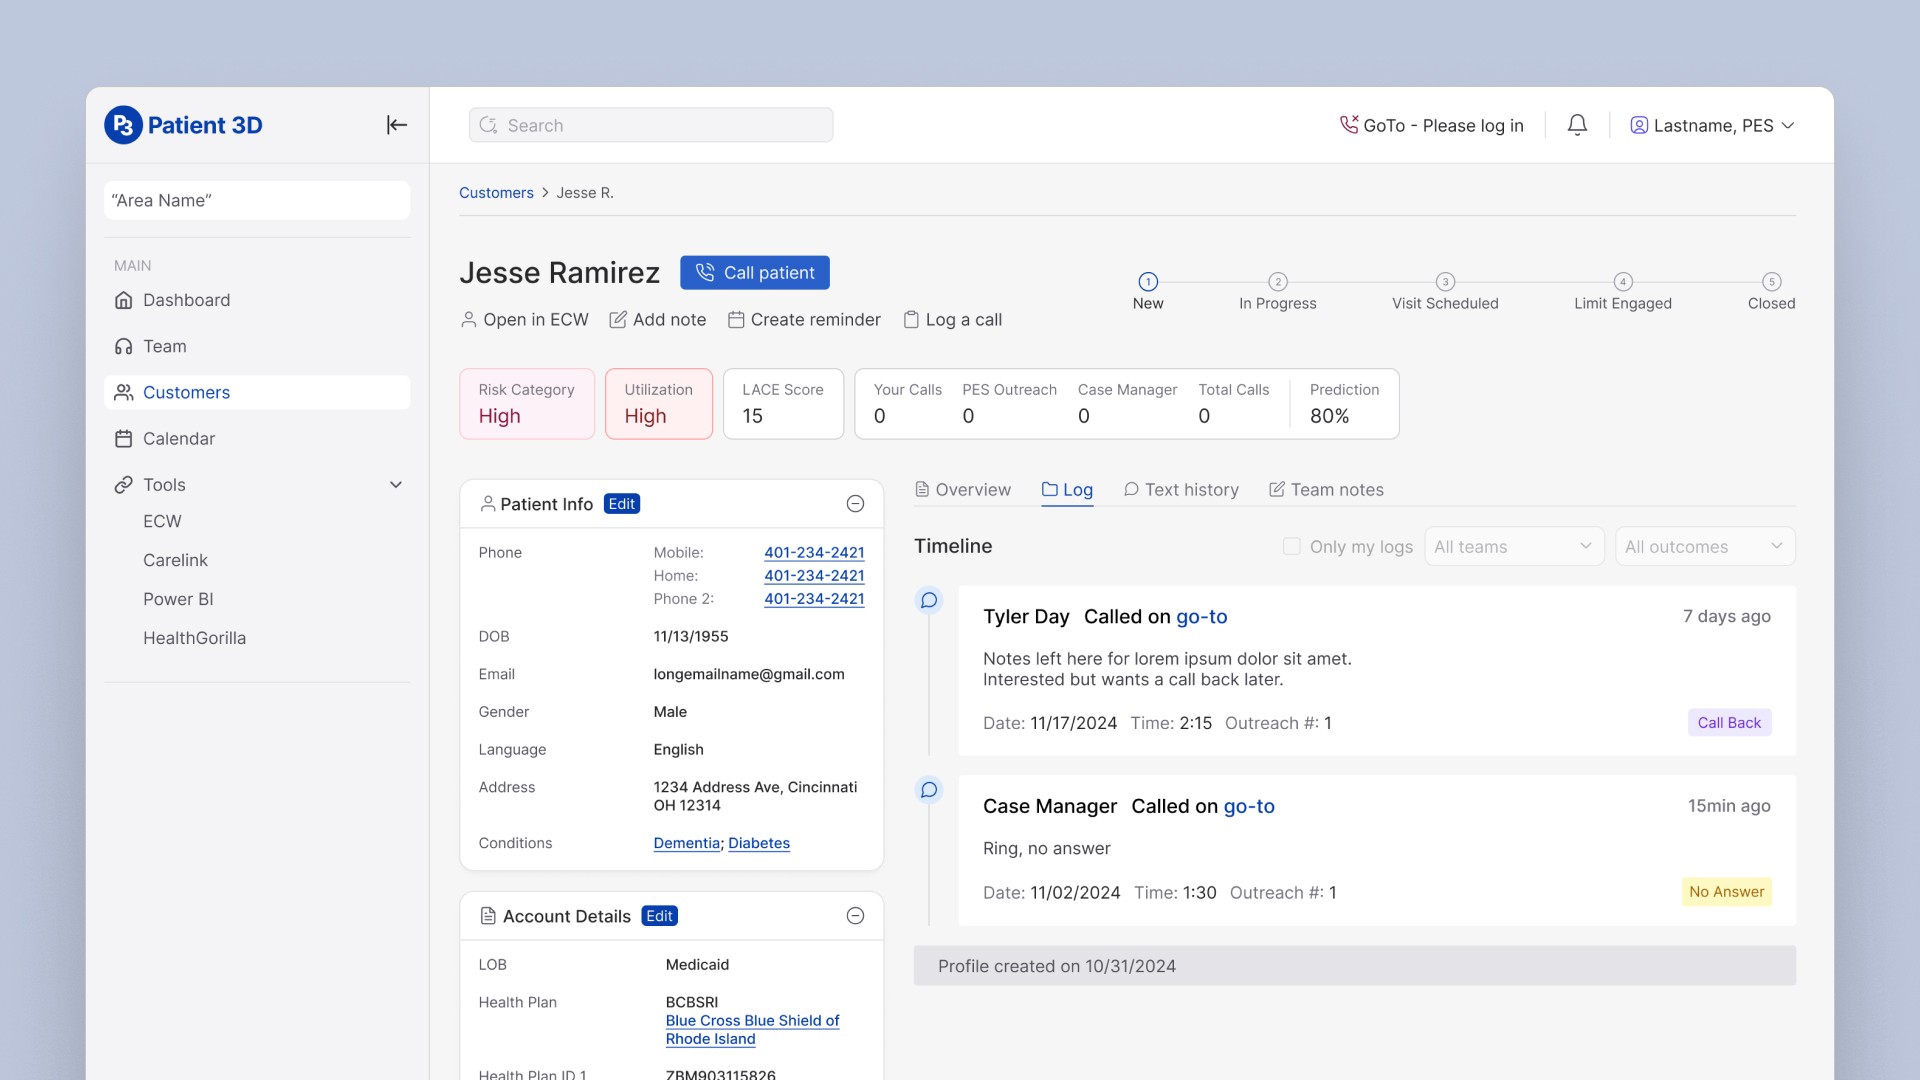Open HealthGorilla under Tools

pyautogui.click(x=194, y=638)
